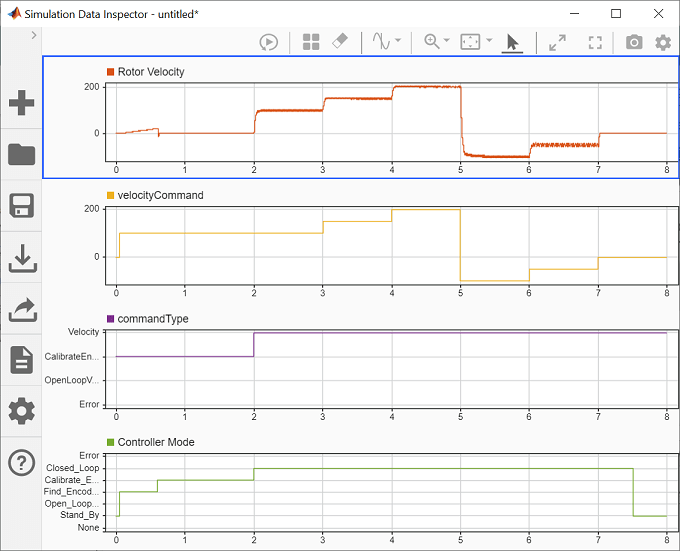Click the MATLAB logo in title bar
This screenshot has height=551, width=680.
click(x=14, y=13)
